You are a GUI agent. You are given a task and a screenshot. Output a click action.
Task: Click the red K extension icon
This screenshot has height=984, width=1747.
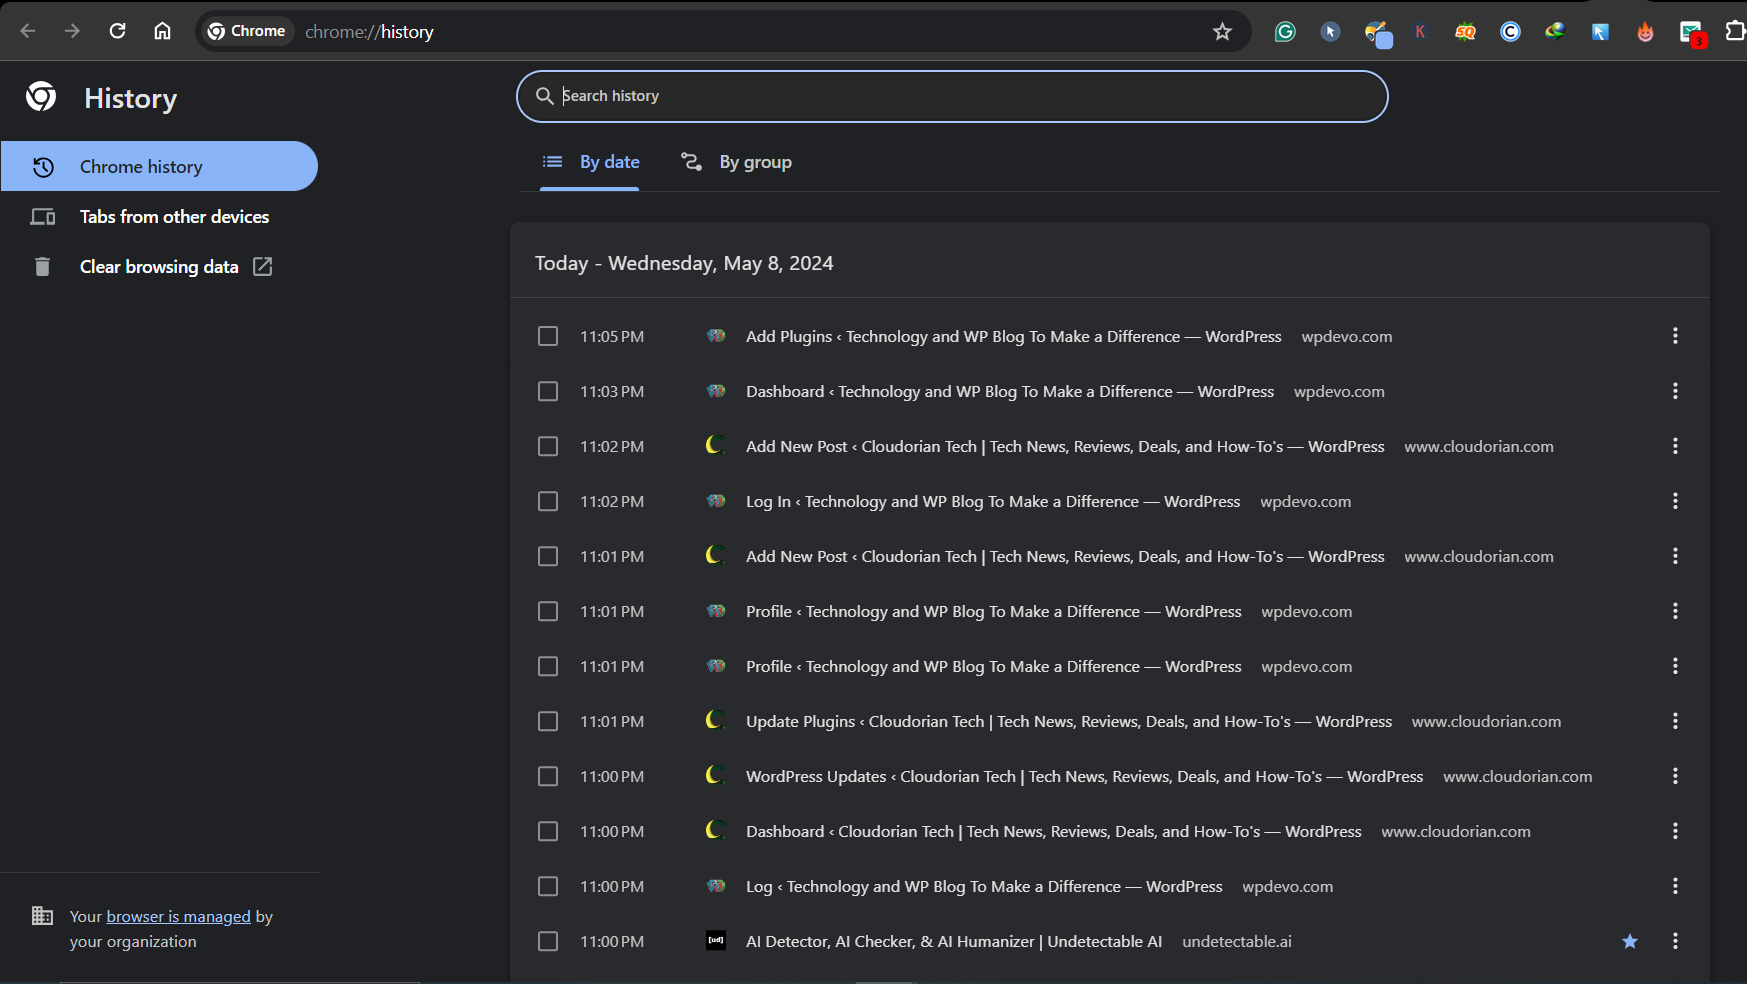(x=1420, y=32)
